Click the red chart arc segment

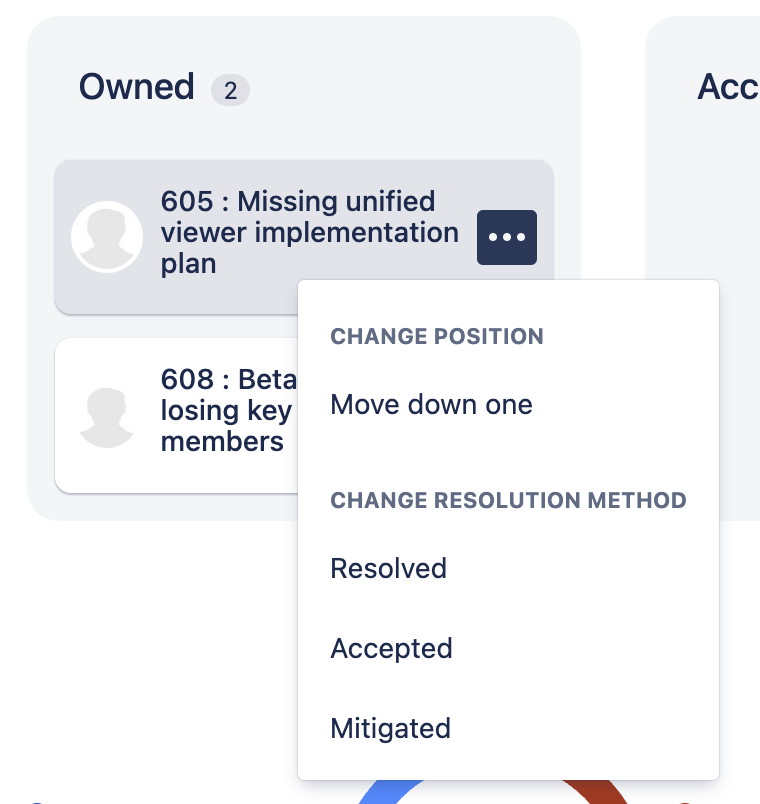(x=598, y=792)
